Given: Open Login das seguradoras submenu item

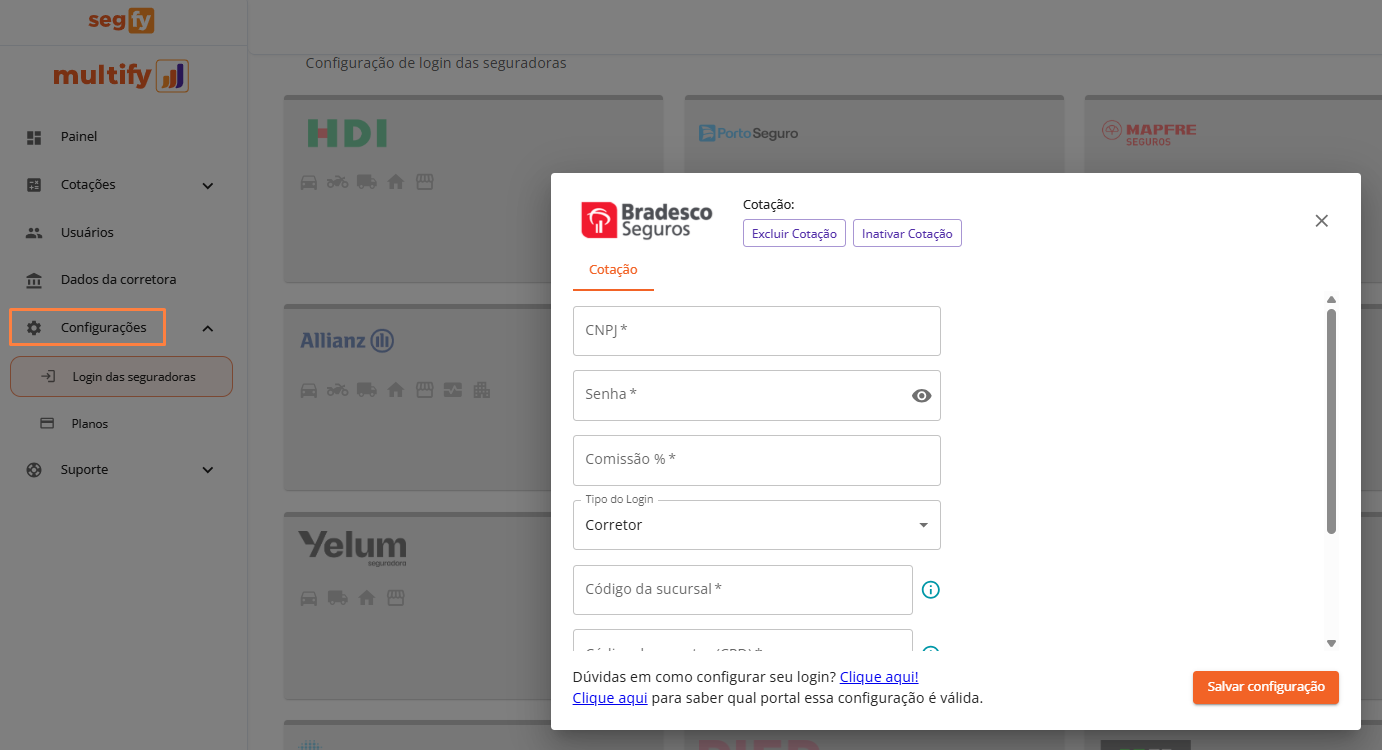Looking at the screenshot, I should (121, 377).
